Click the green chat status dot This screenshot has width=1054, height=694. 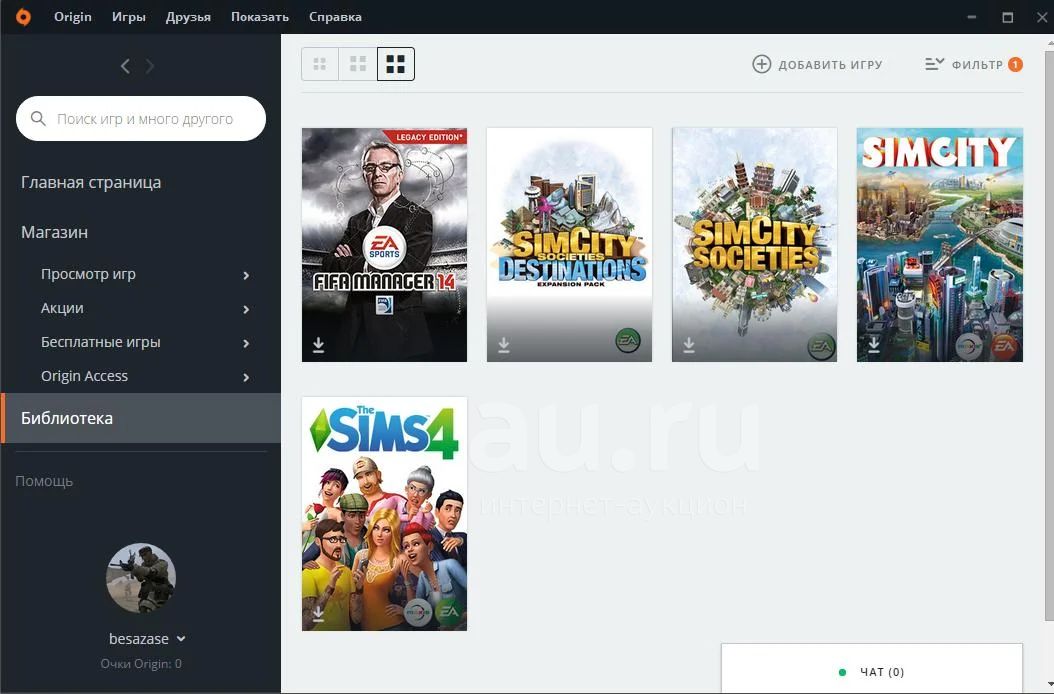click(x=842, y=672)
